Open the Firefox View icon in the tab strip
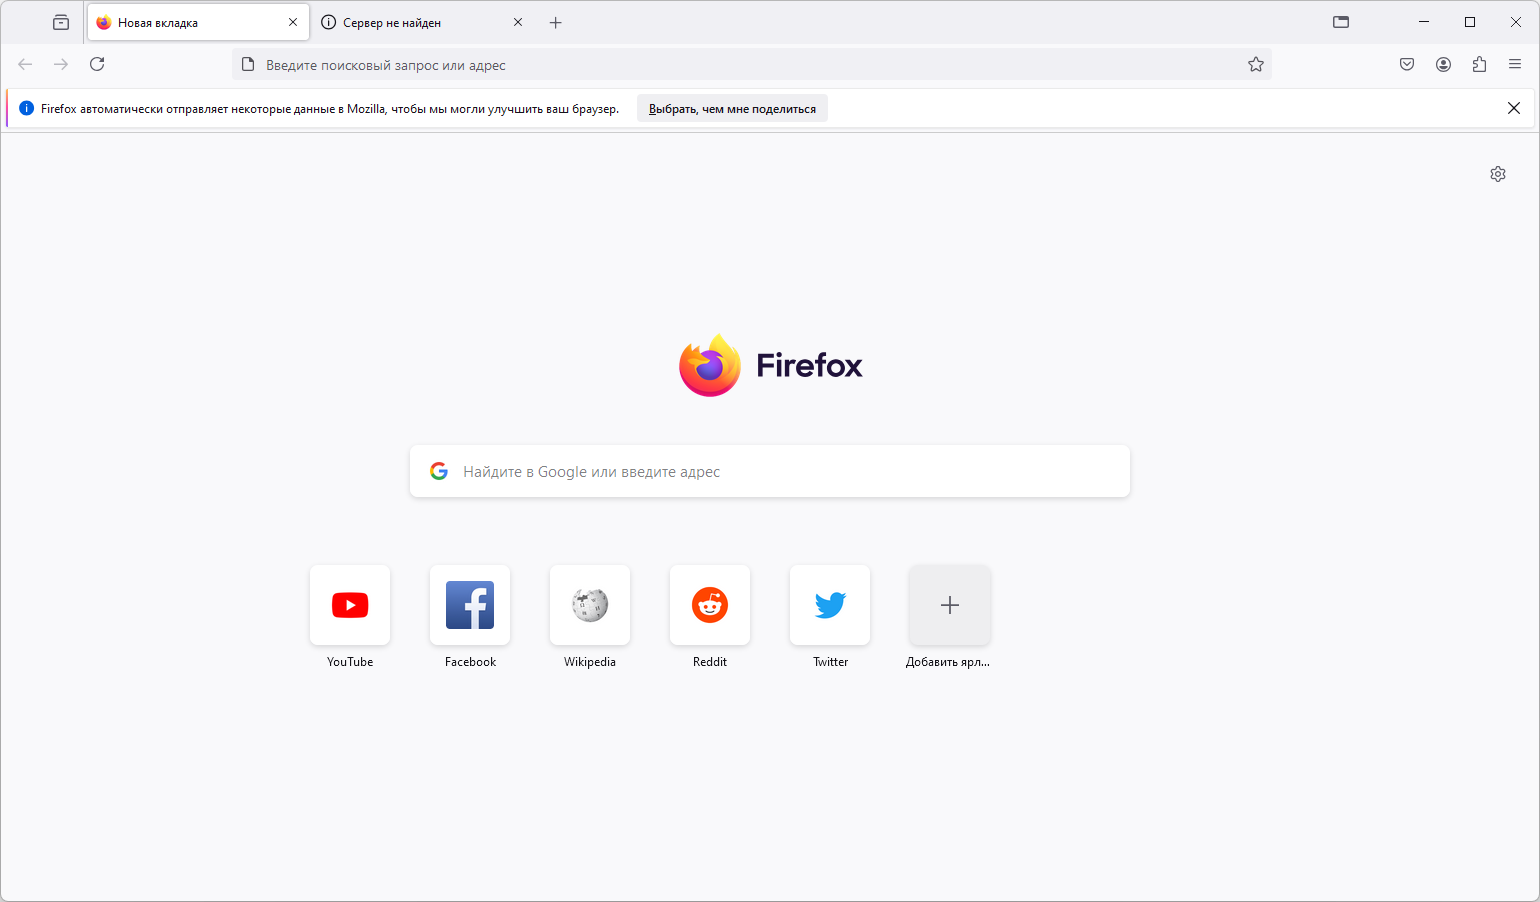Viewport: 1540px width, 902px height. click(x=61, y=22)
